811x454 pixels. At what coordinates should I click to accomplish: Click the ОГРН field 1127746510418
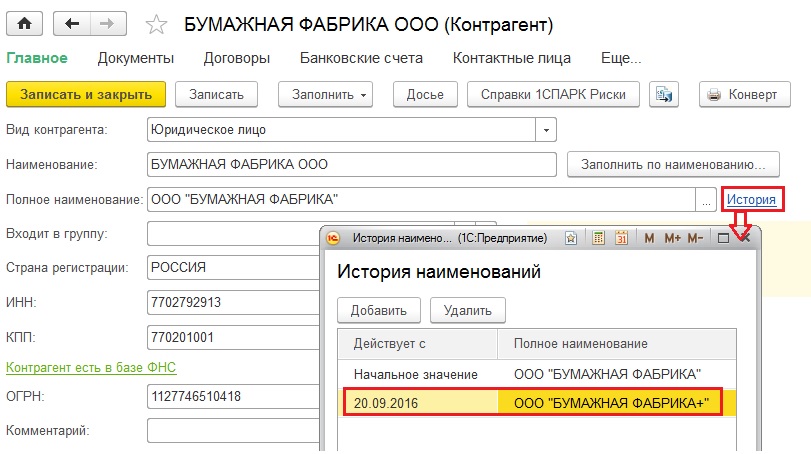coord(233,397)
